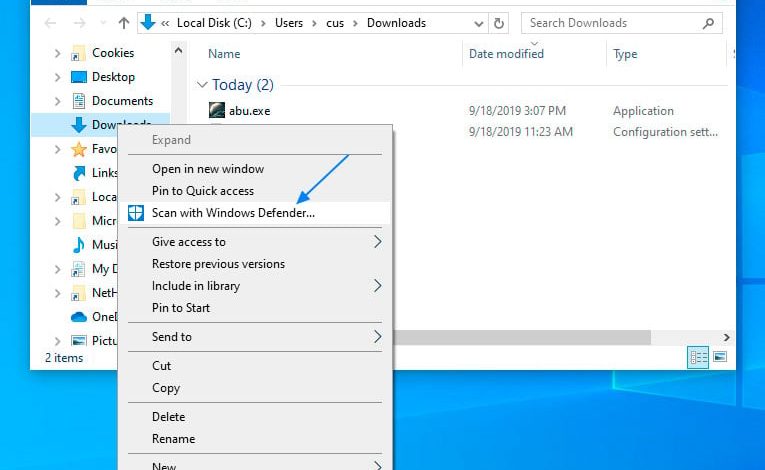The width and height of the screenshot is (765, 470).
Task: Click the Search Downloads field
Action: pyautogui.click(x=622, y=23)
